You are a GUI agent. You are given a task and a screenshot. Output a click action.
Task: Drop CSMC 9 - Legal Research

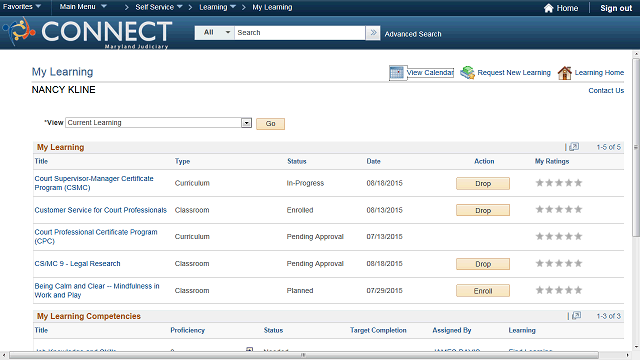coord(483,264)
